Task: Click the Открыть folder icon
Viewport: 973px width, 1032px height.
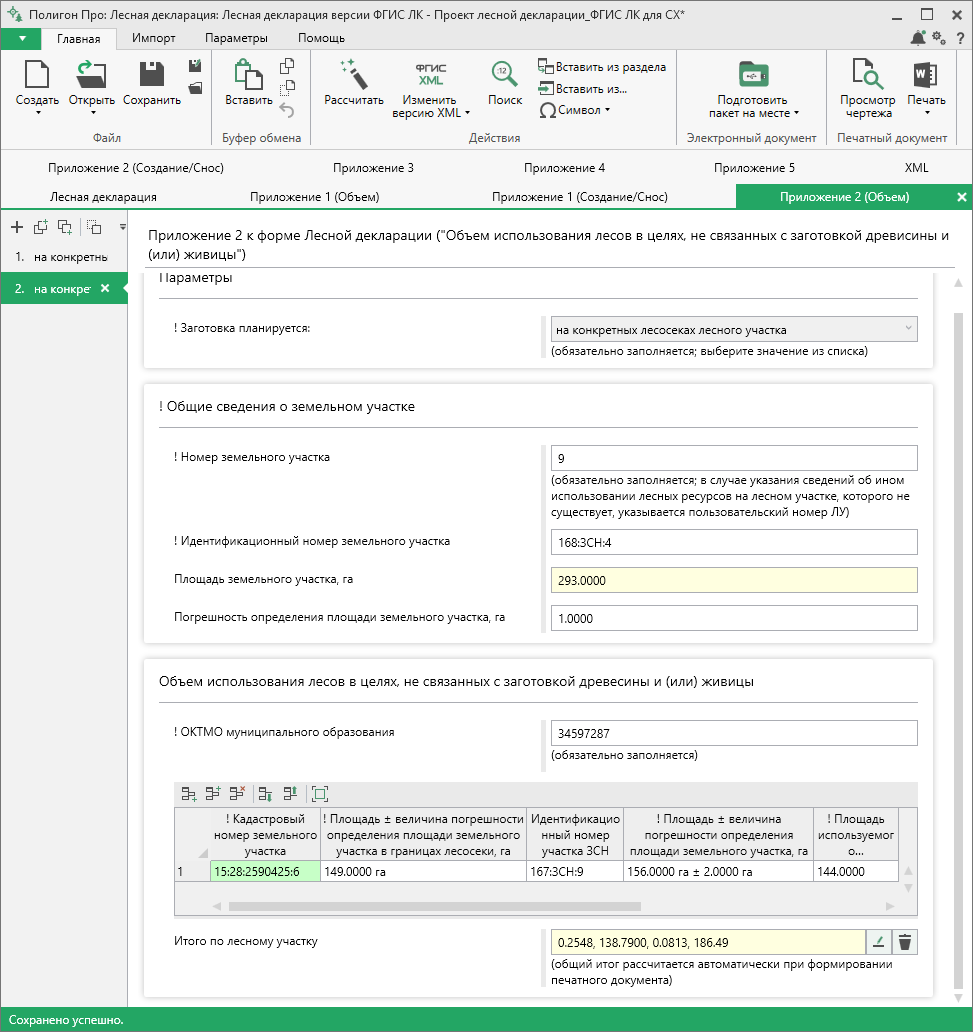Action: tap(91, 74)
